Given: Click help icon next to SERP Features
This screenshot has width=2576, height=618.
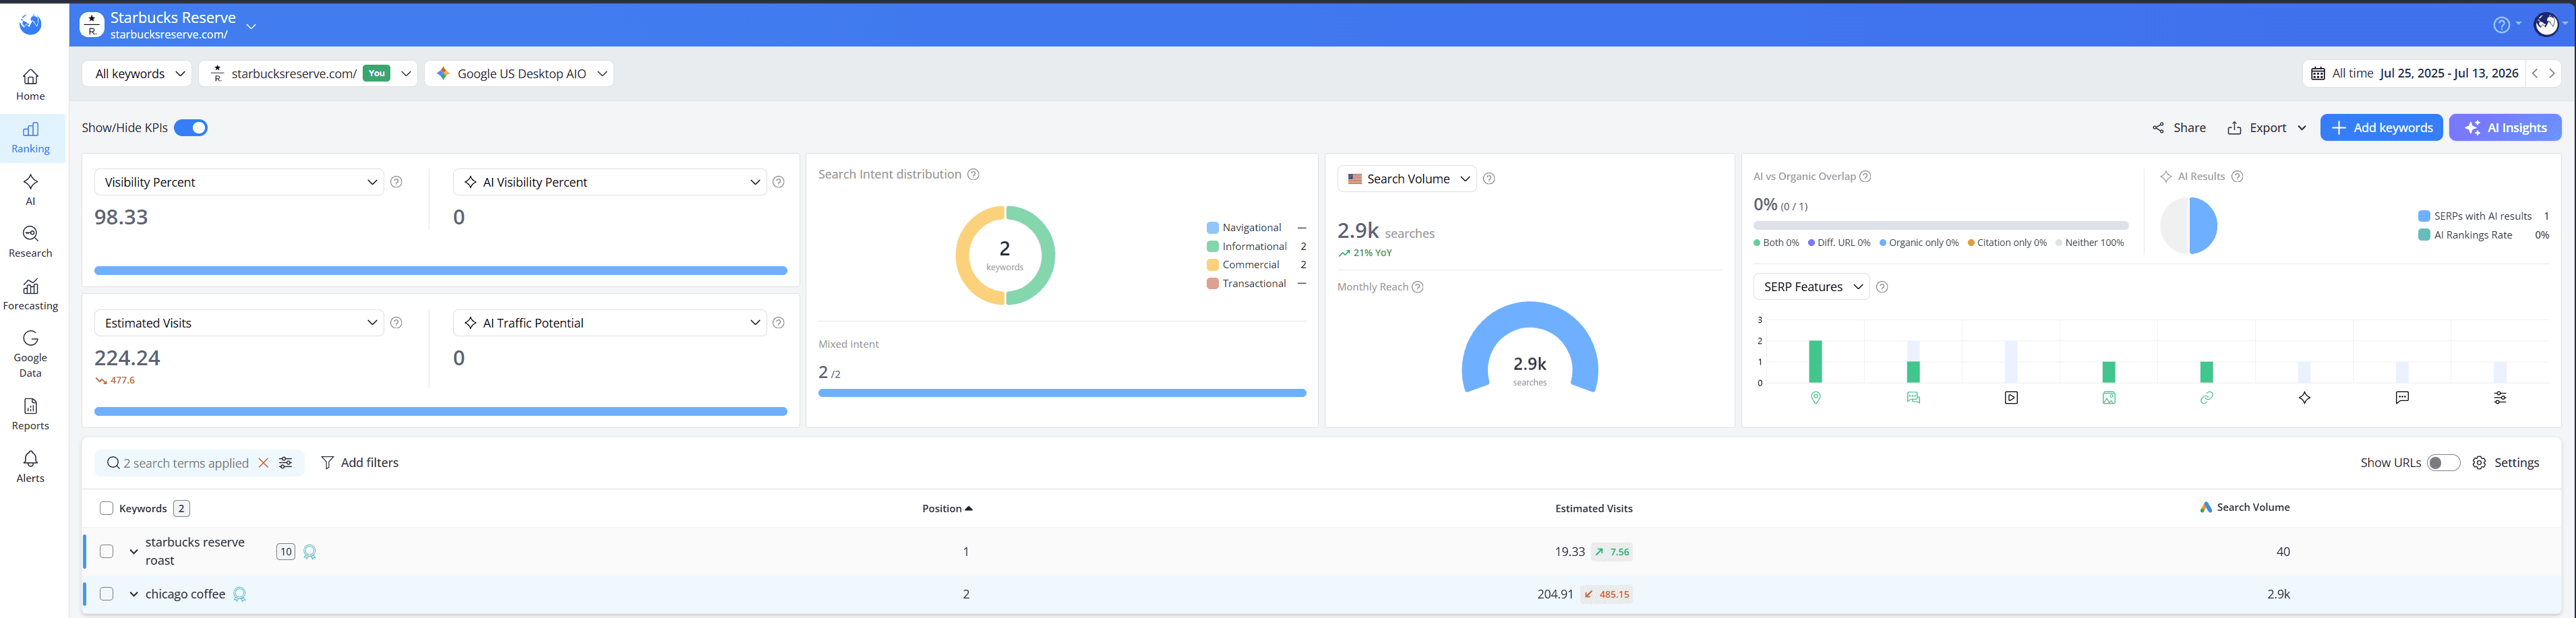Looking at the screenshot, I should click(1882, 287).
